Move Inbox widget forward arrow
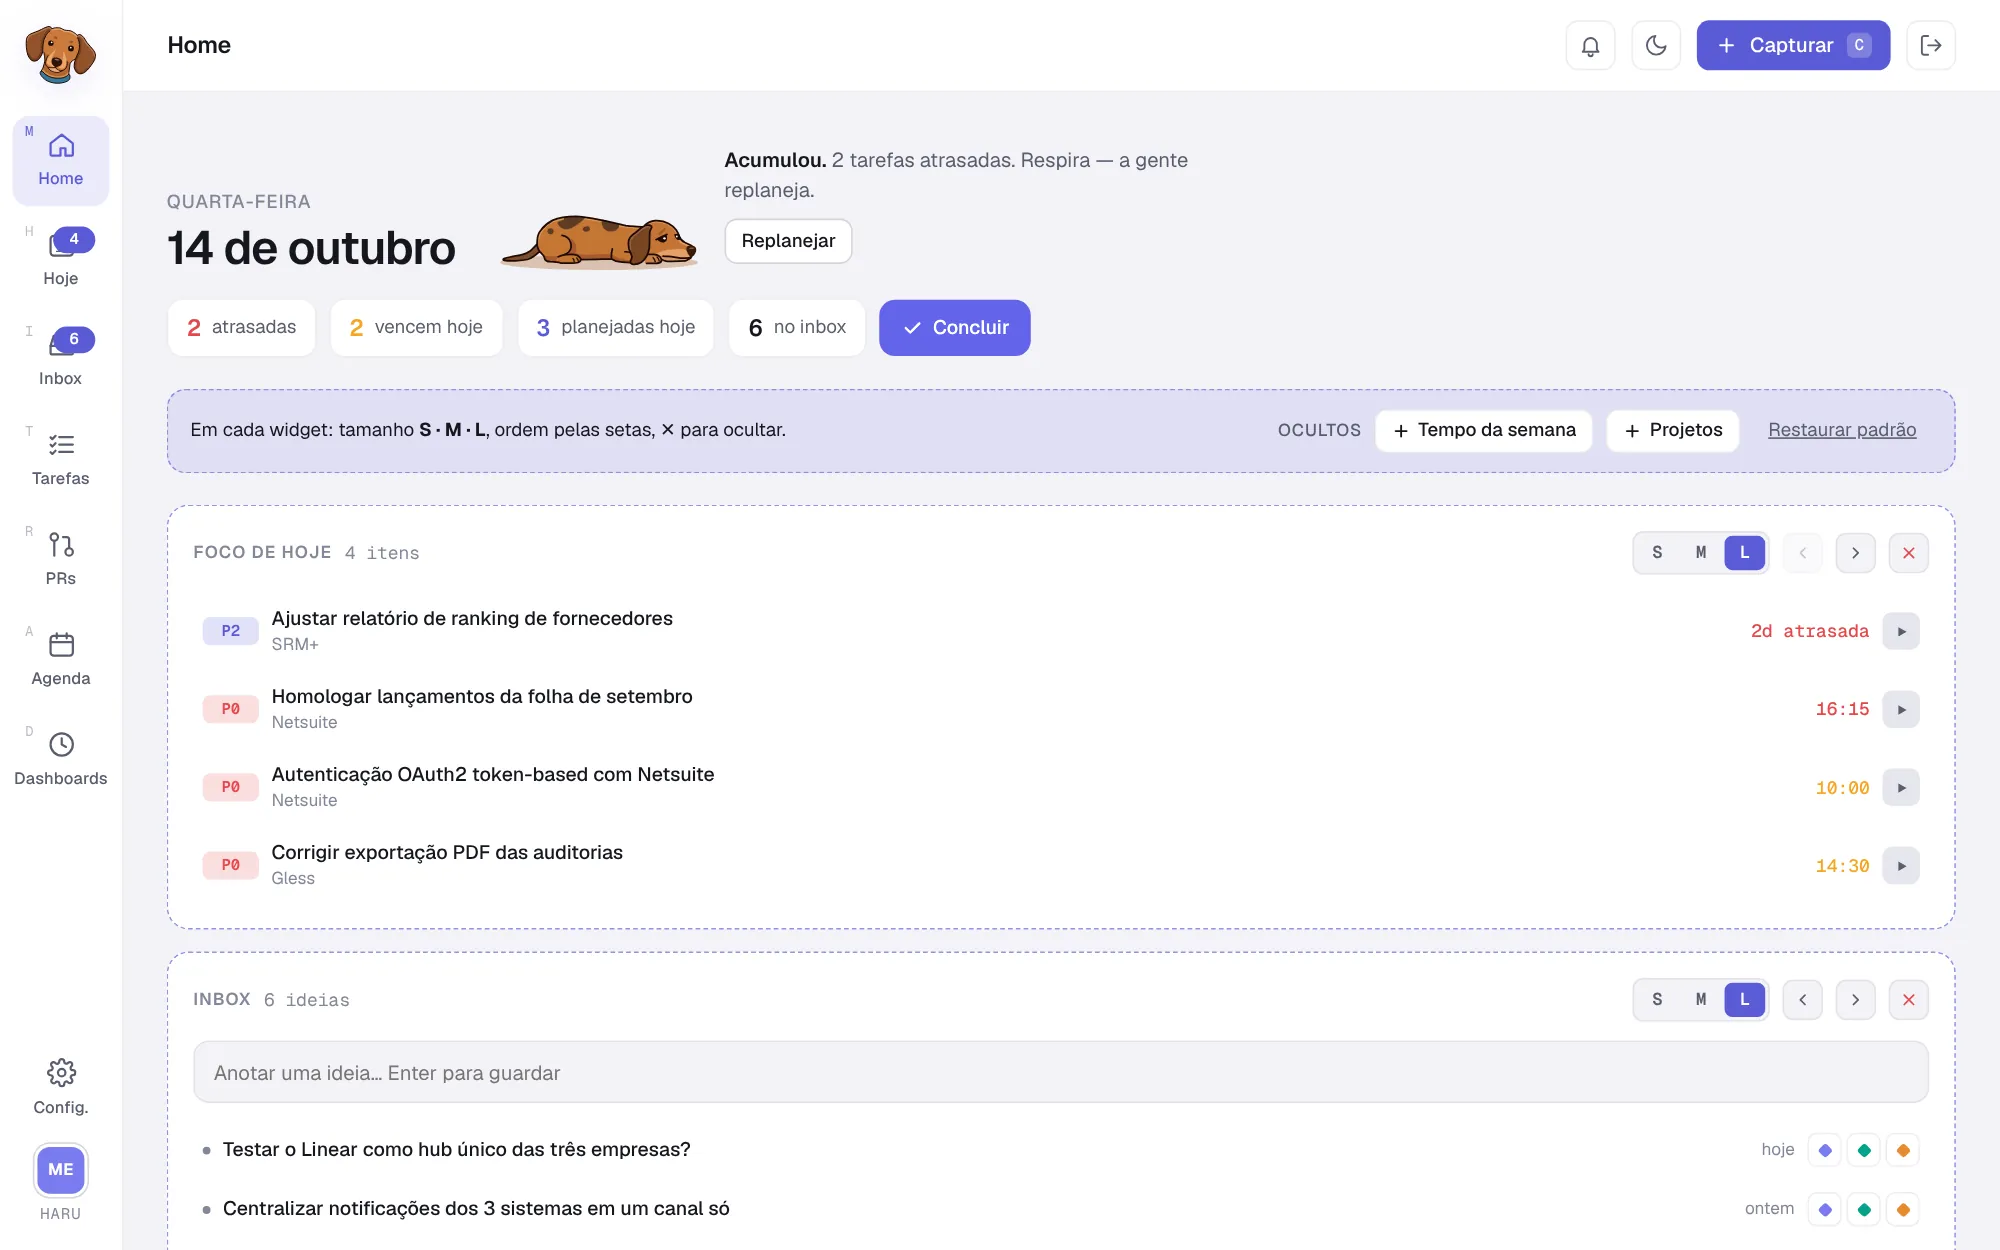 [x=1856, y=1000]
